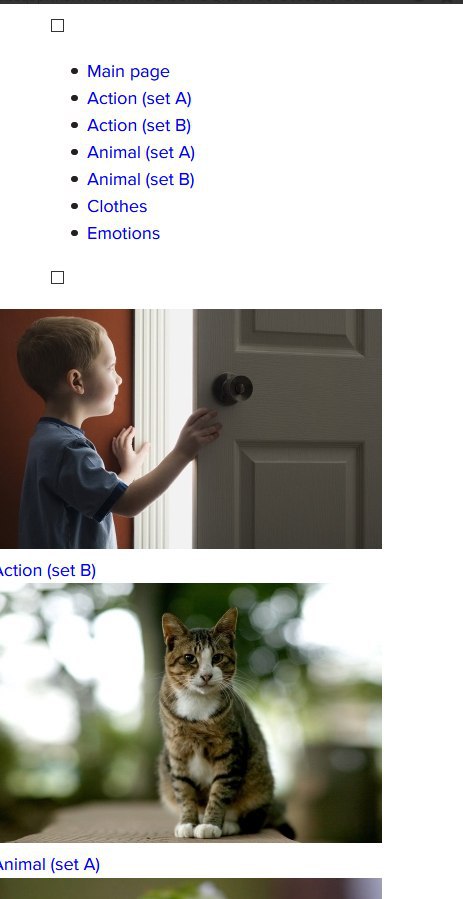Open the Emotions link
Image resolution: width=463 pixels, height=899 pixels.
tap(123, 233)
